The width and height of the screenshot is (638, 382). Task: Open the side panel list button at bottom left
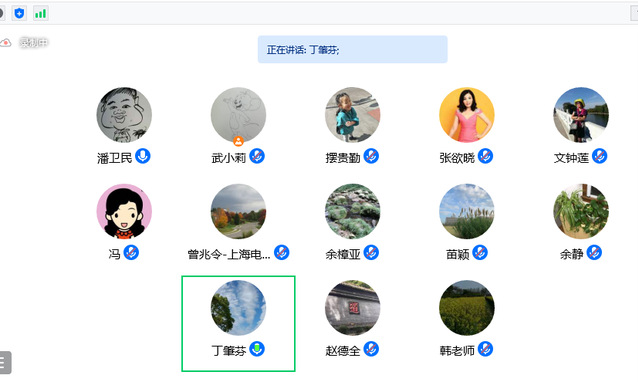[x=4, y=362]
